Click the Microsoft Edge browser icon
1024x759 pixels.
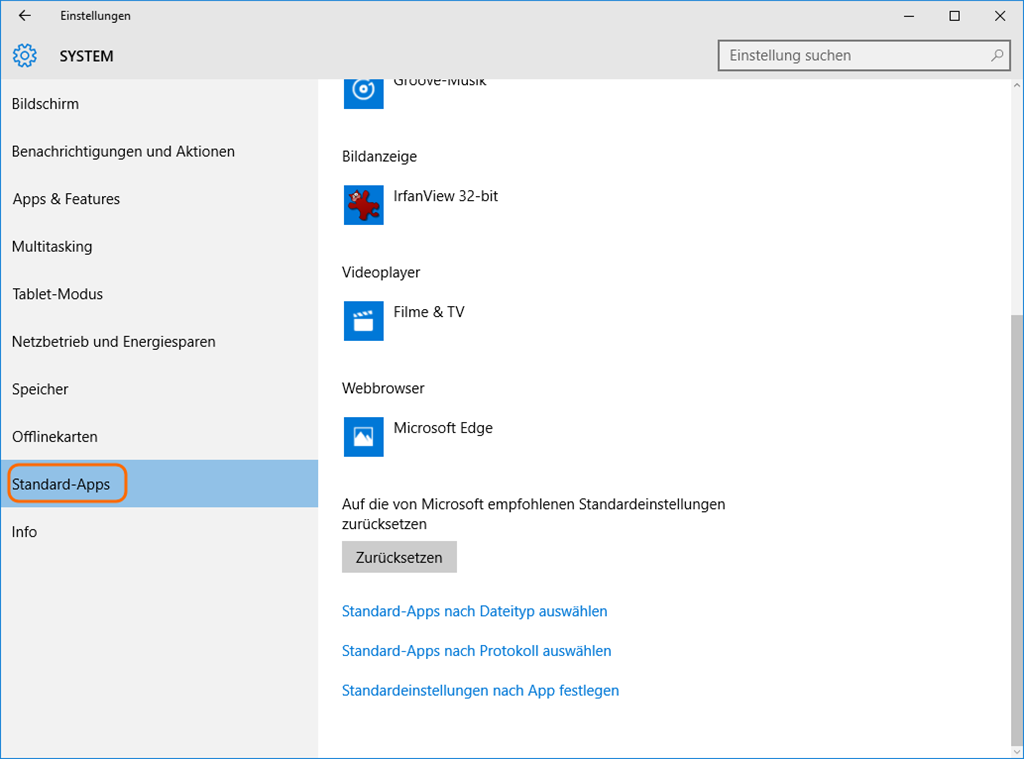pos(363,437)
